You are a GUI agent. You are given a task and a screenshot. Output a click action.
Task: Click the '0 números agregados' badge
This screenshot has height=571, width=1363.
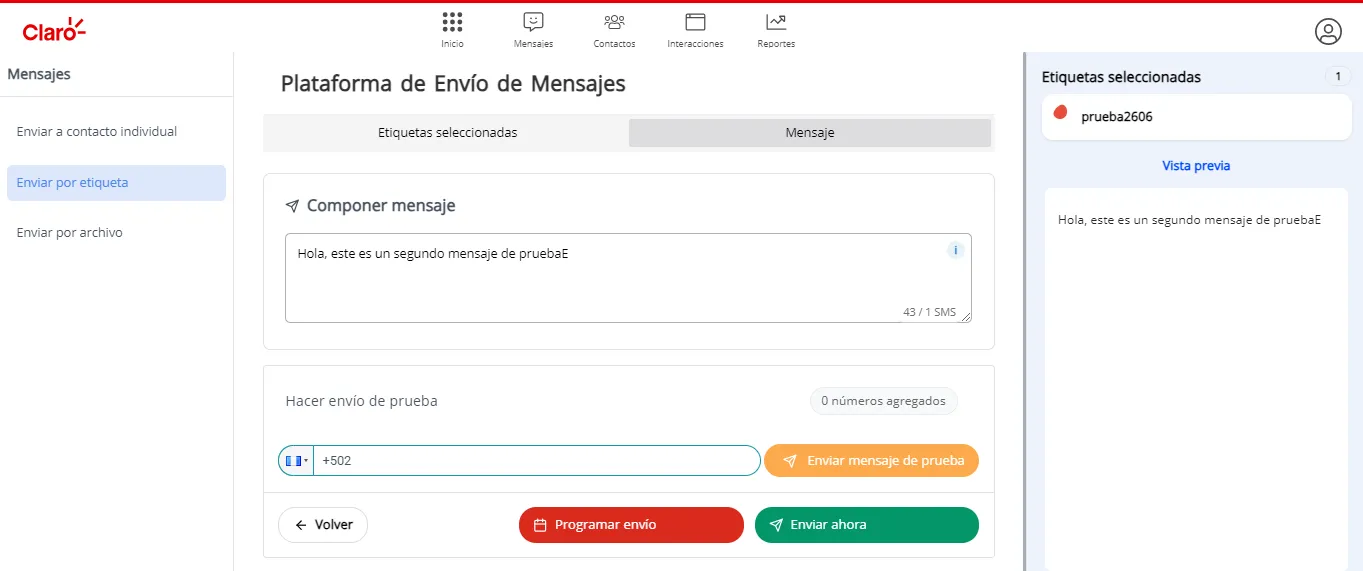click(884, 401)
